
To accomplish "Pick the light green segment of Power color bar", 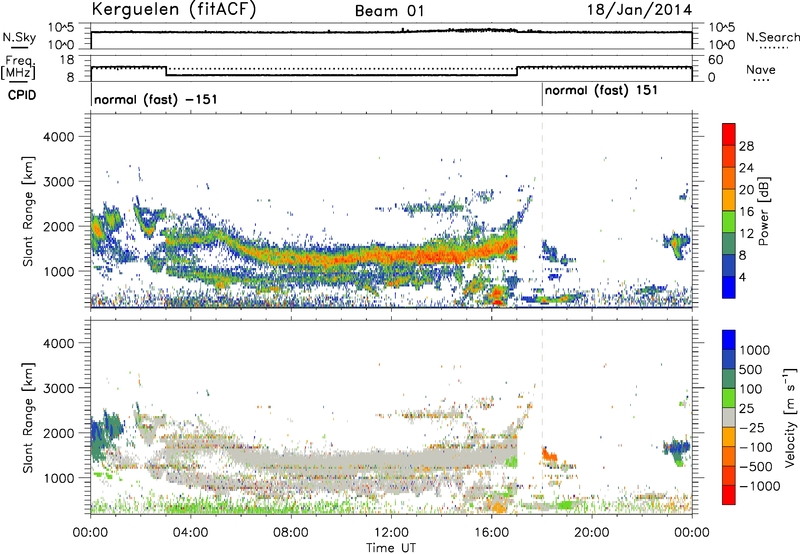I will 729,222.
